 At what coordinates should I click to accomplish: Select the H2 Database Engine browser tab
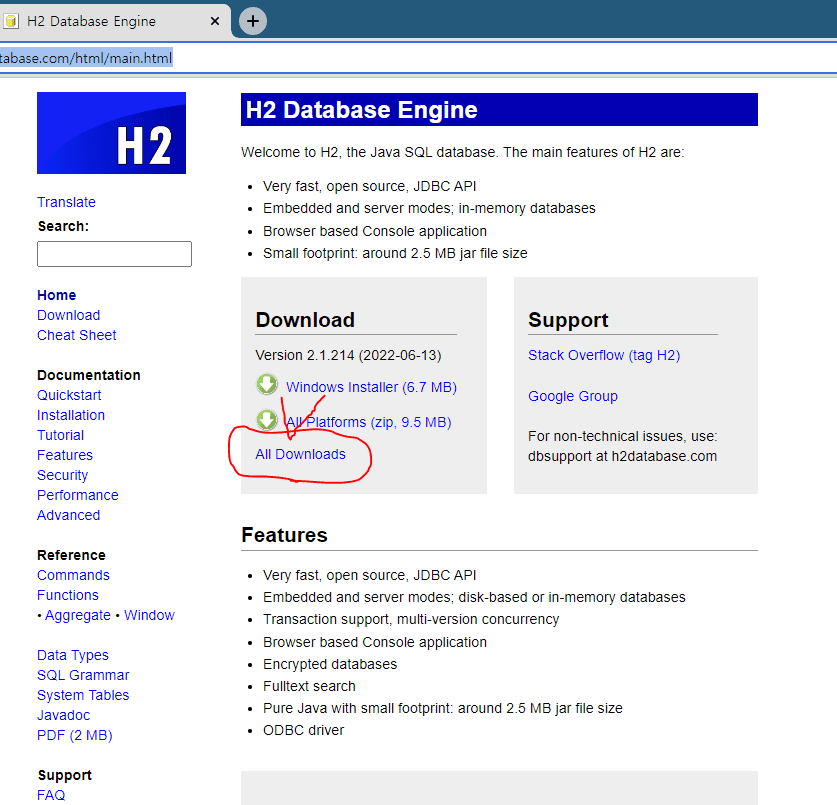click(x=100, y=21)
